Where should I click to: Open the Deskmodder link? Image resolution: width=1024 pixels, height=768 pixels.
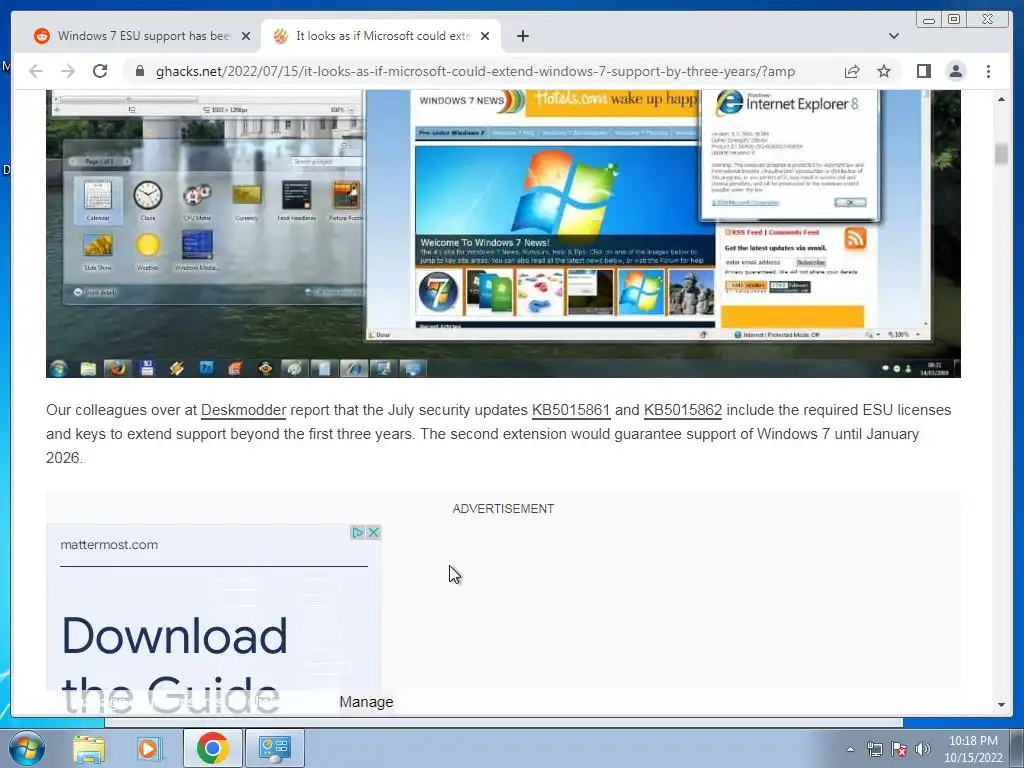[x=244, y=410]
